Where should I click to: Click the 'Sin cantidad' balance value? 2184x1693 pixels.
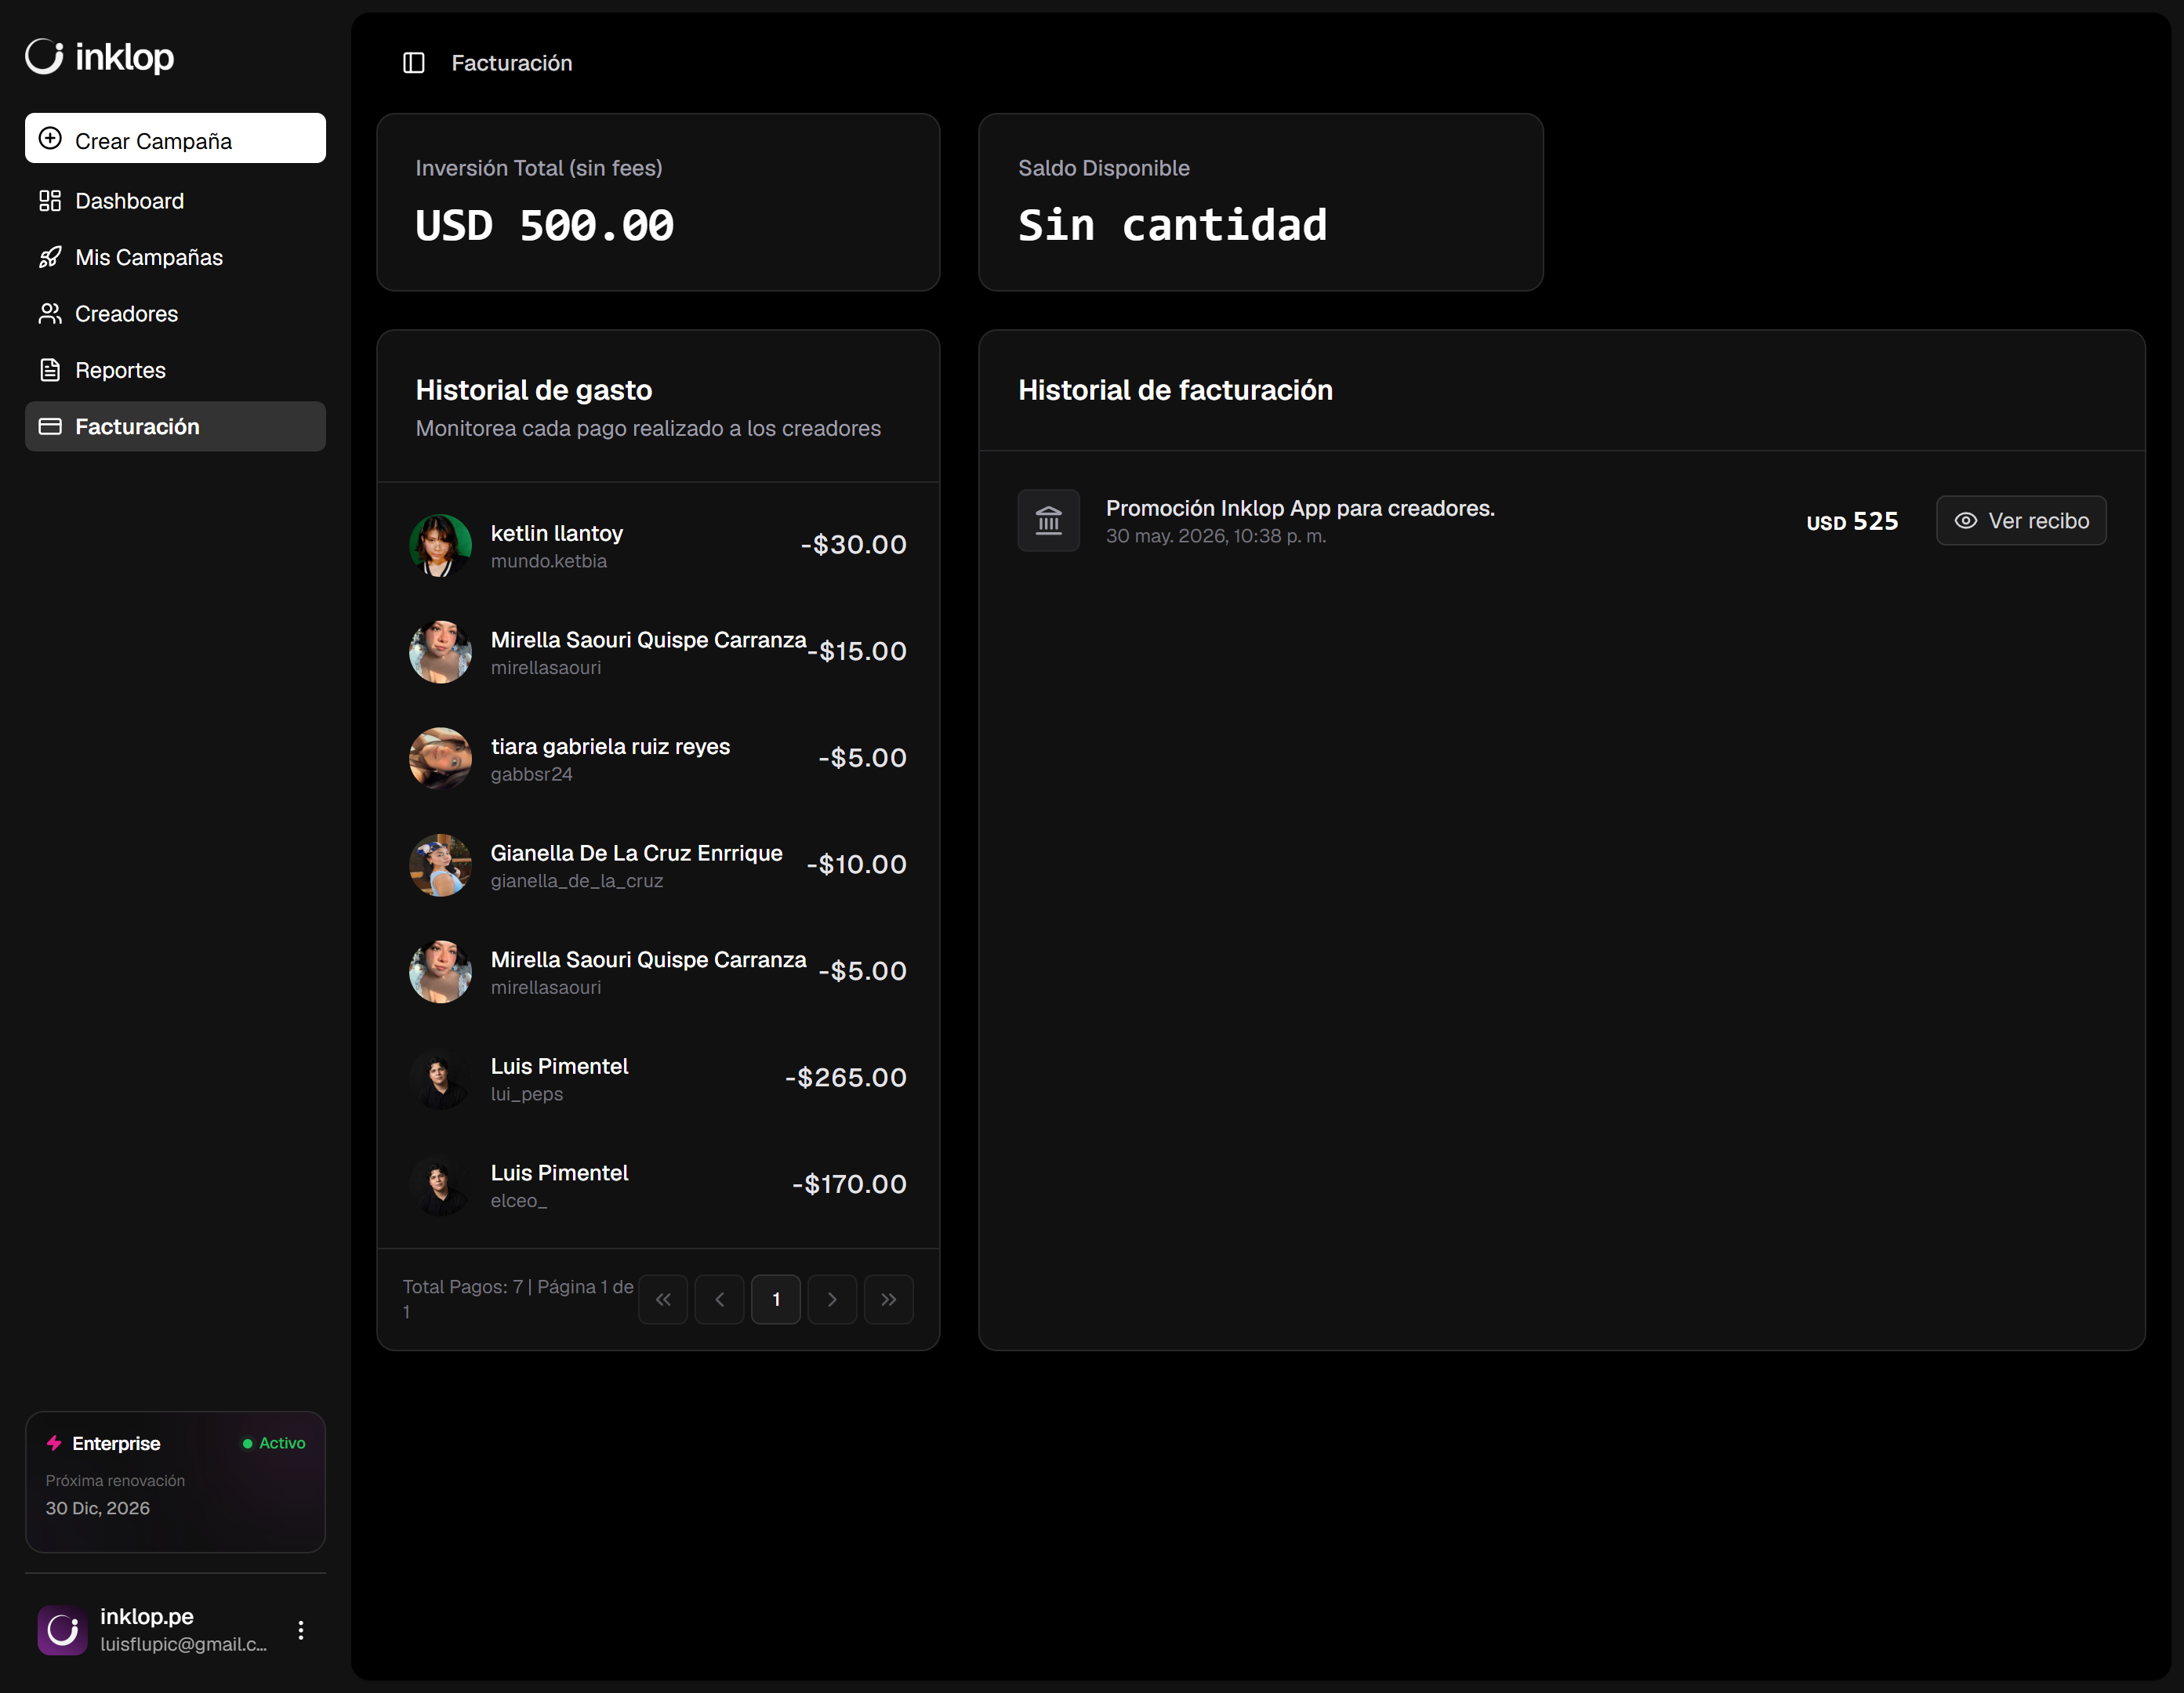coord(1173,225)
